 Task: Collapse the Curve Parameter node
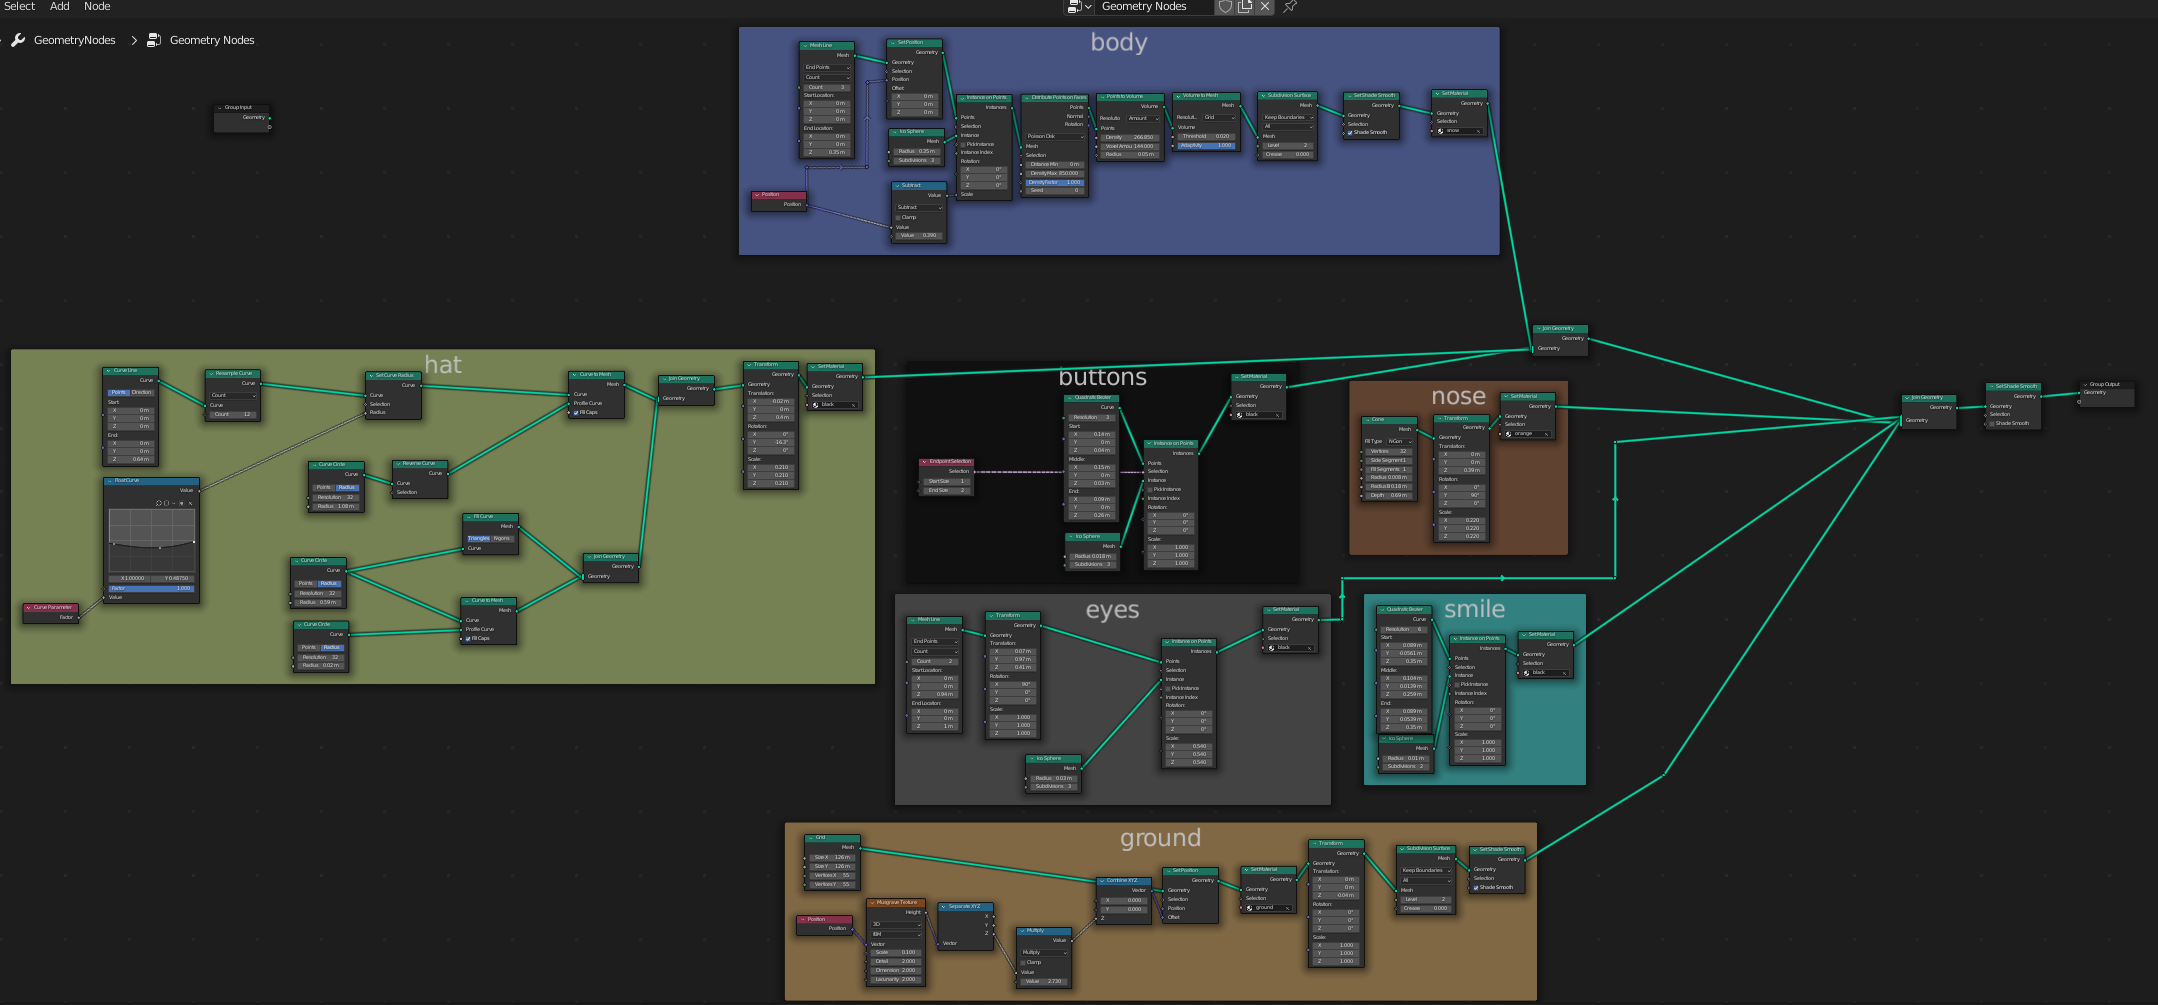28,607
